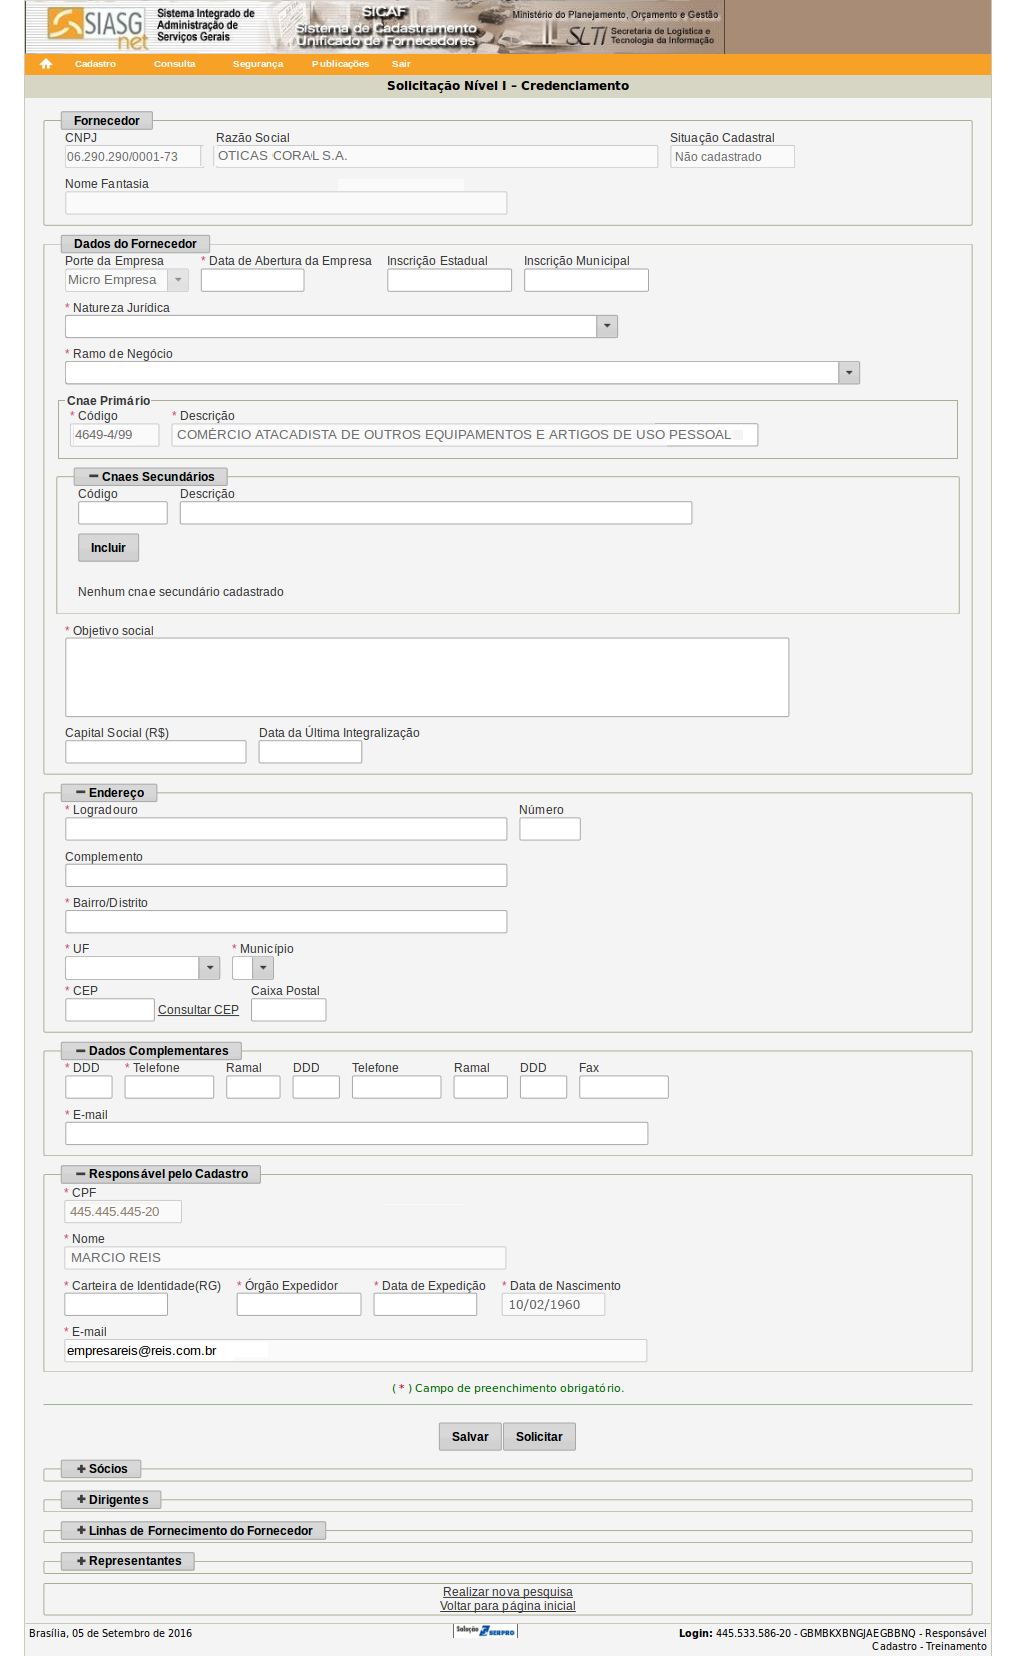Expand the Sócios section
1016x1656 pixels.
tap(102, 1469)
